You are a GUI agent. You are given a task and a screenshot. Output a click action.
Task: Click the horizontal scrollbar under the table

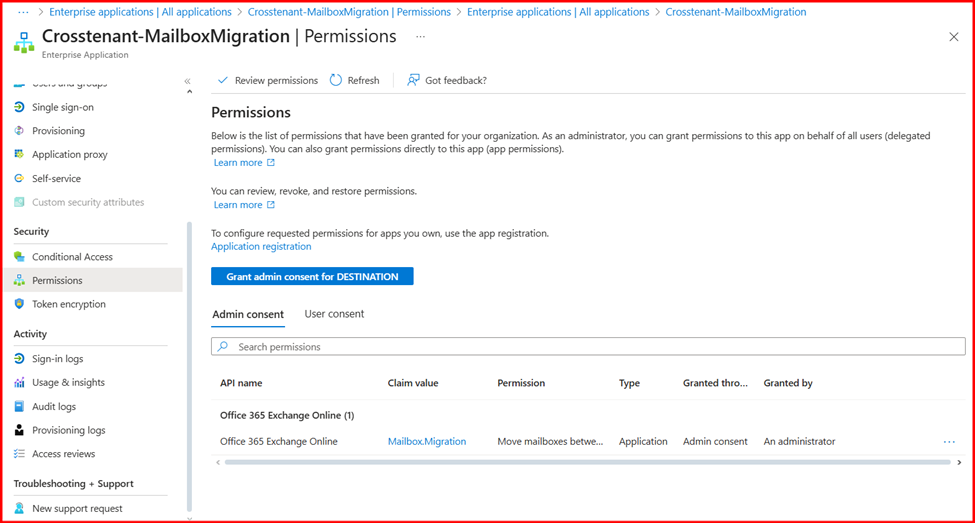click(586, 462)
